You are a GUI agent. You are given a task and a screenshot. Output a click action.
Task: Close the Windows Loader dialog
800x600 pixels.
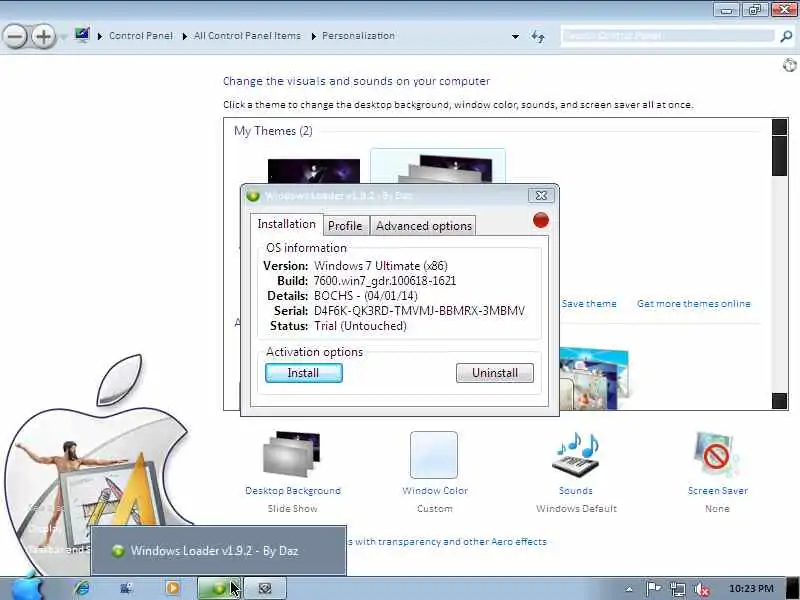tap(541, 195)
